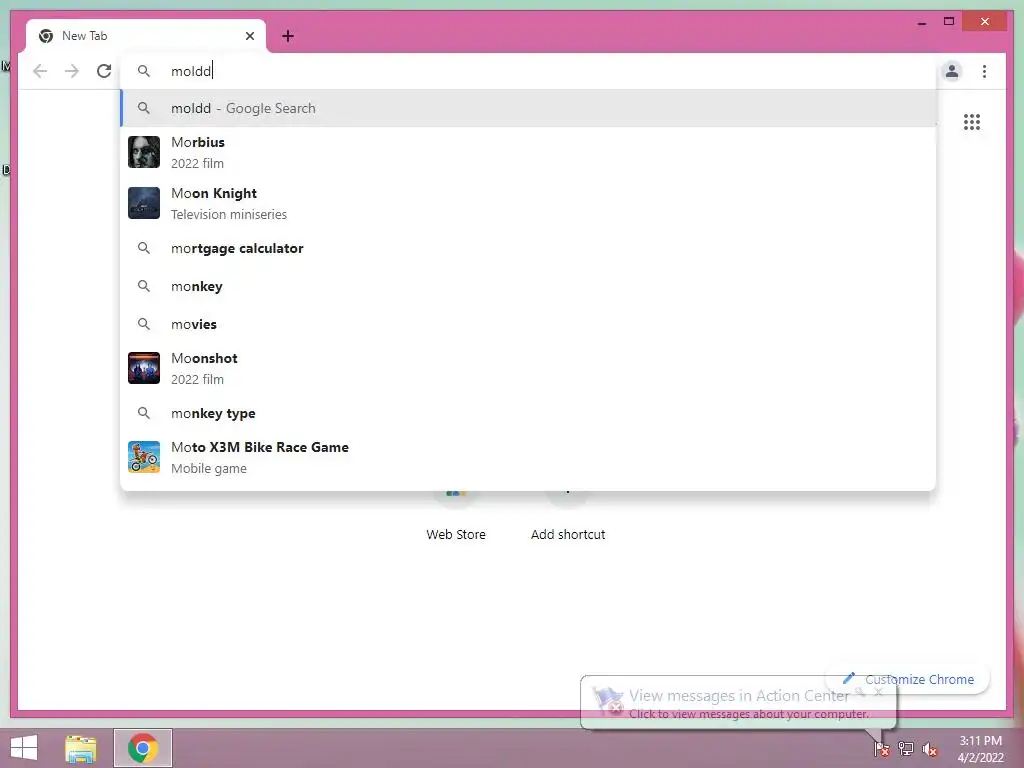Open File Explorer from the taskbar

tap(80, 748)
